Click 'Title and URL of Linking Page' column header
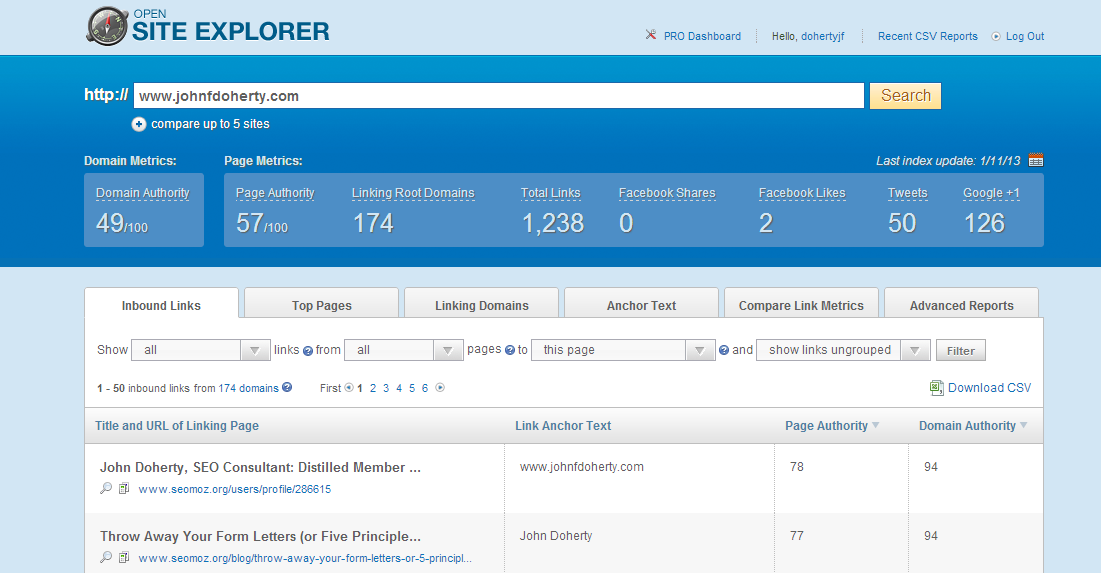Image resolution: width=1101 pixels, height=573 pixels. [177, 426]
